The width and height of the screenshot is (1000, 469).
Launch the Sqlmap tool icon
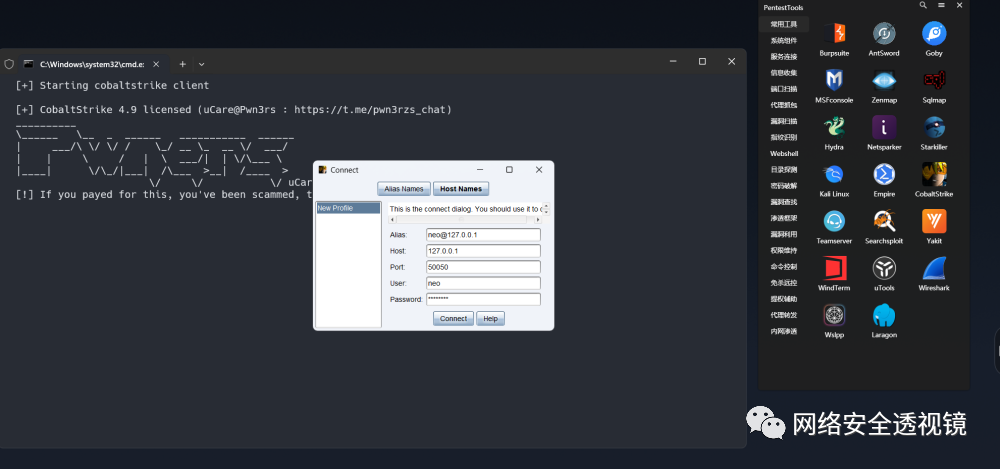tap(934, 80)
